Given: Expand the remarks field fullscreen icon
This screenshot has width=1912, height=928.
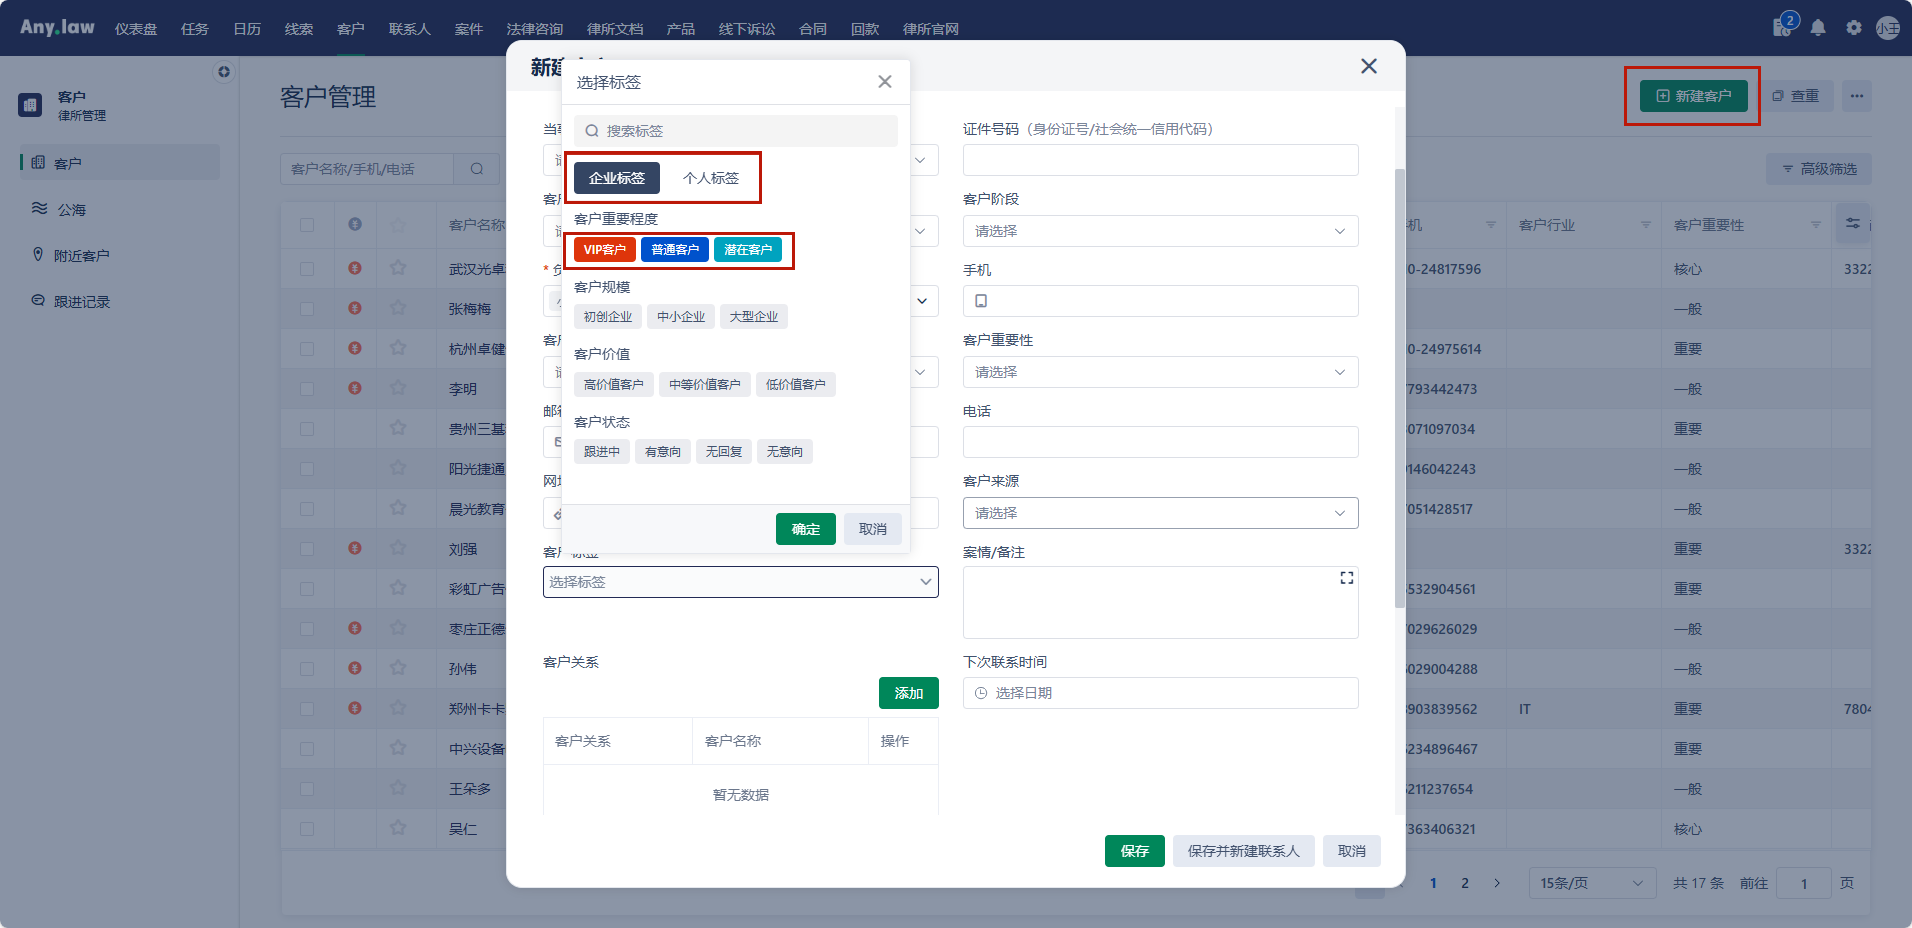Looking at the screenshot, I should (x=1347, y=578).
